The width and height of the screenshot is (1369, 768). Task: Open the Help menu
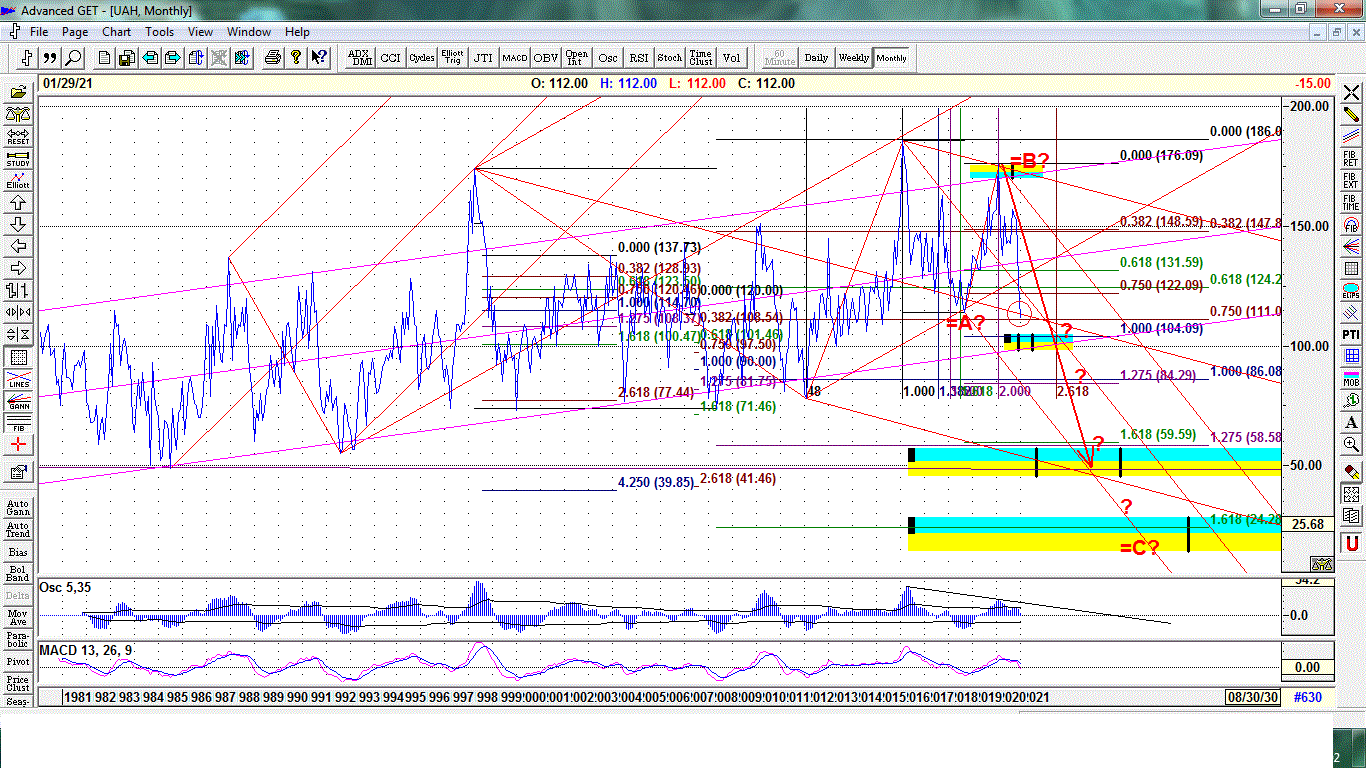click(297, 31)
